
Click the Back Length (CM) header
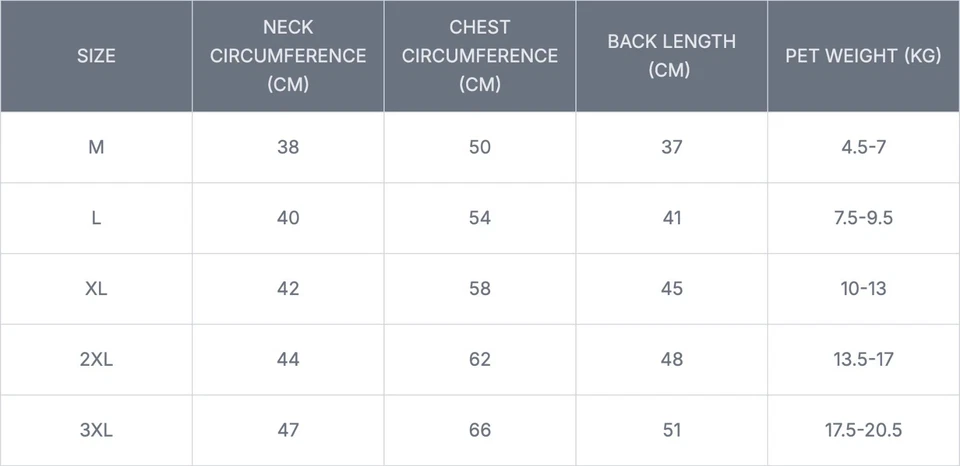(x=671, y=56)
